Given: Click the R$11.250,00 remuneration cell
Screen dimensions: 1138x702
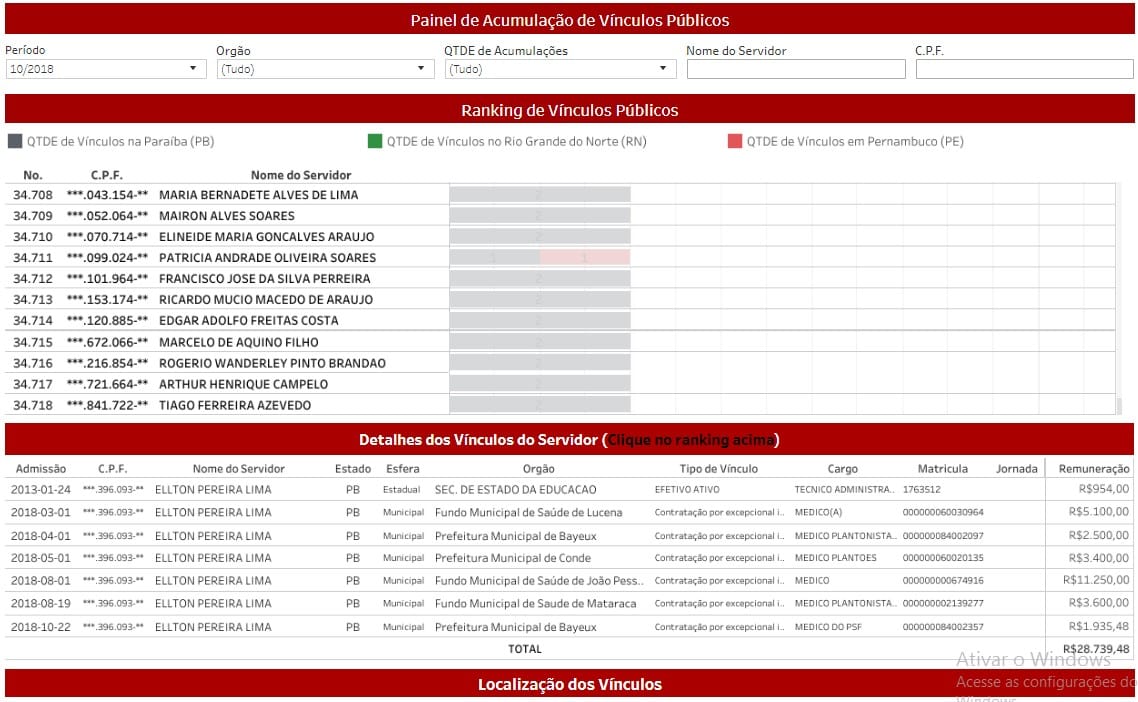Looking at the screenshot, I should tap(1096, 581).
